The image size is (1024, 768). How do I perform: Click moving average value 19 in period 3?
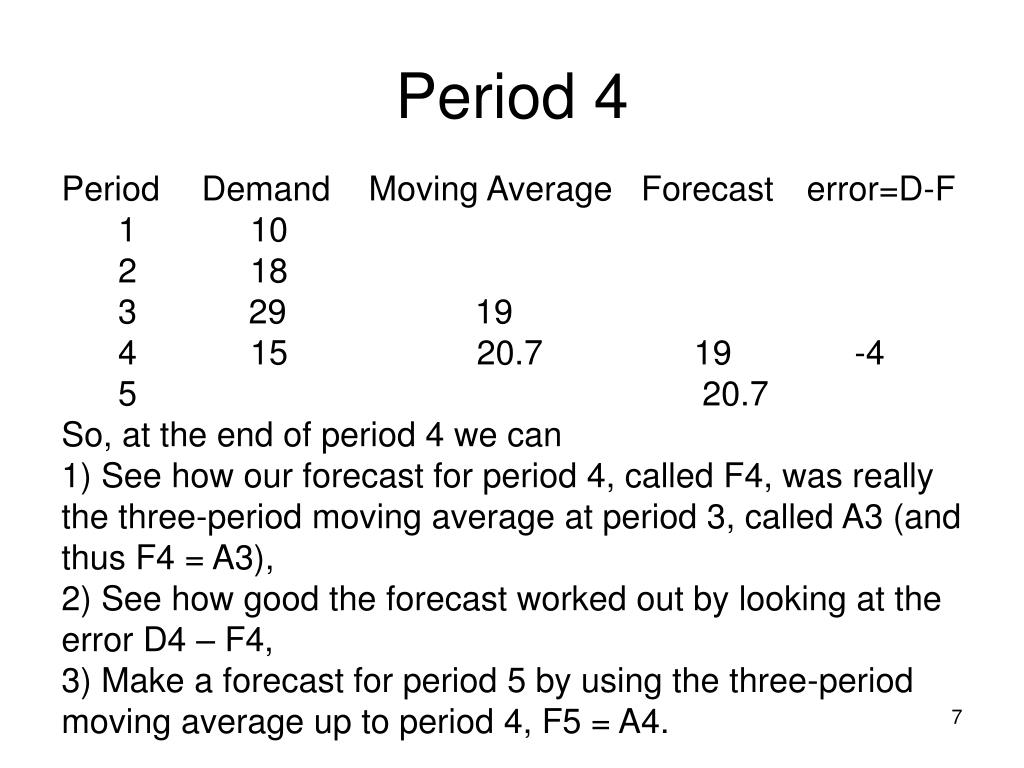(x=494, y=312)
